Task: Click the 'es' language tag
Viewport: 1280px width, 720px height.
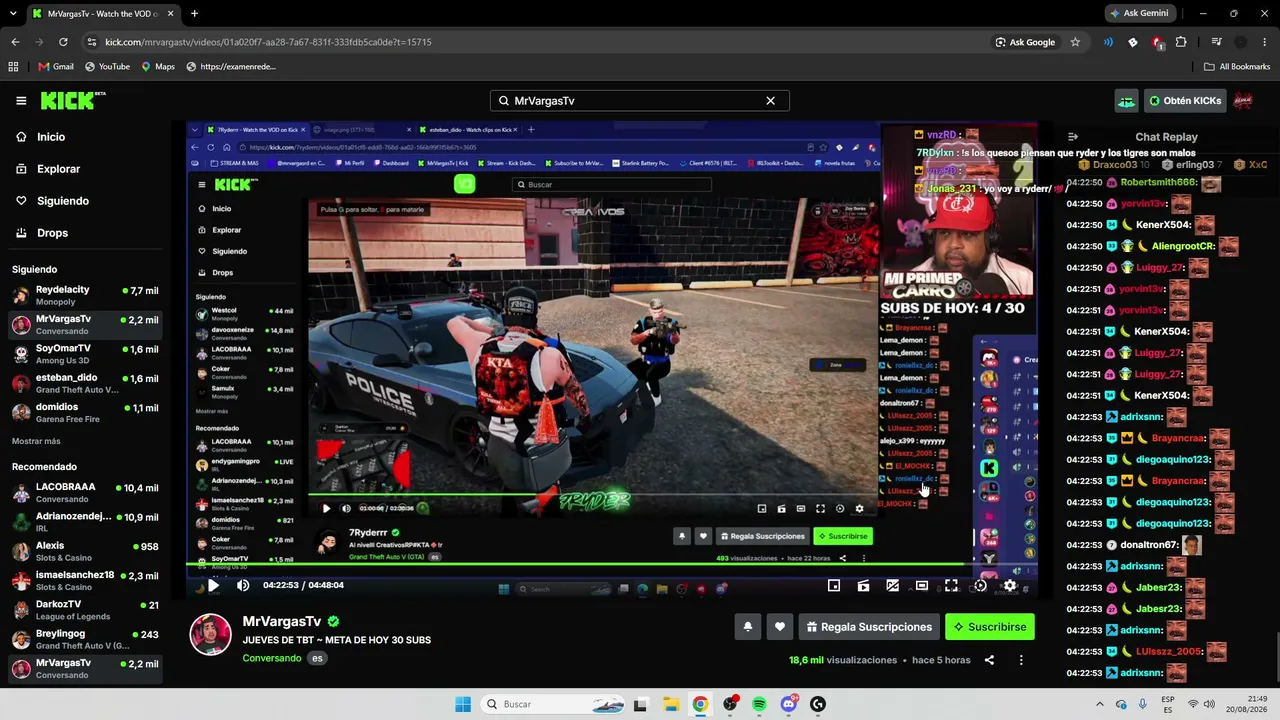Action: click(317, 658)
